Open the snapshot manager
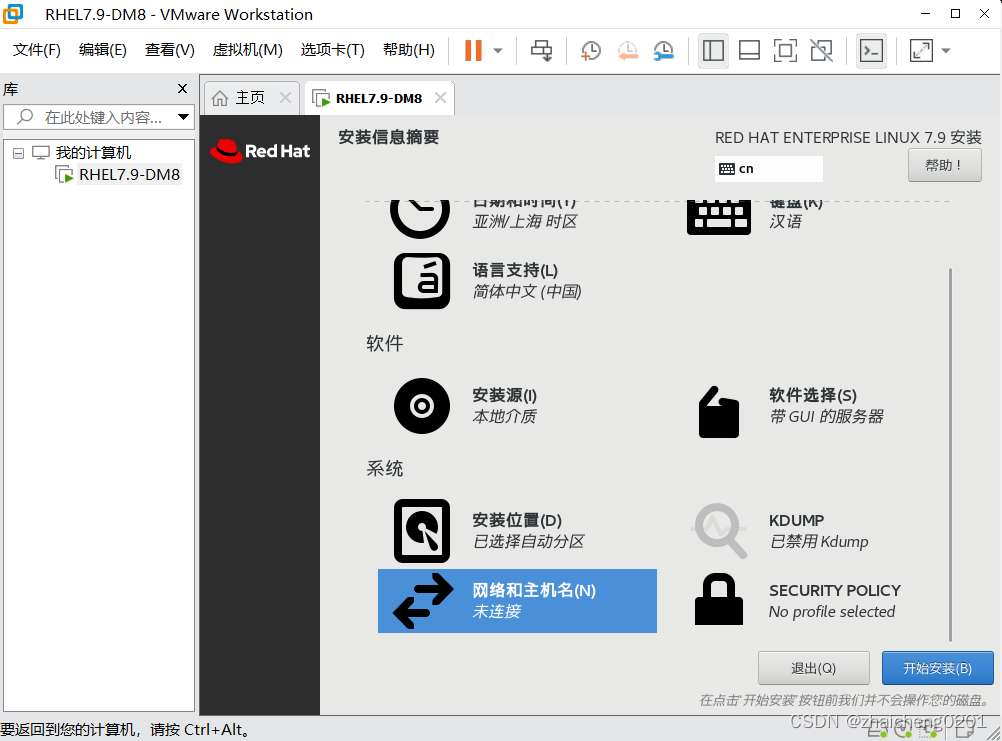 point(664,50)
